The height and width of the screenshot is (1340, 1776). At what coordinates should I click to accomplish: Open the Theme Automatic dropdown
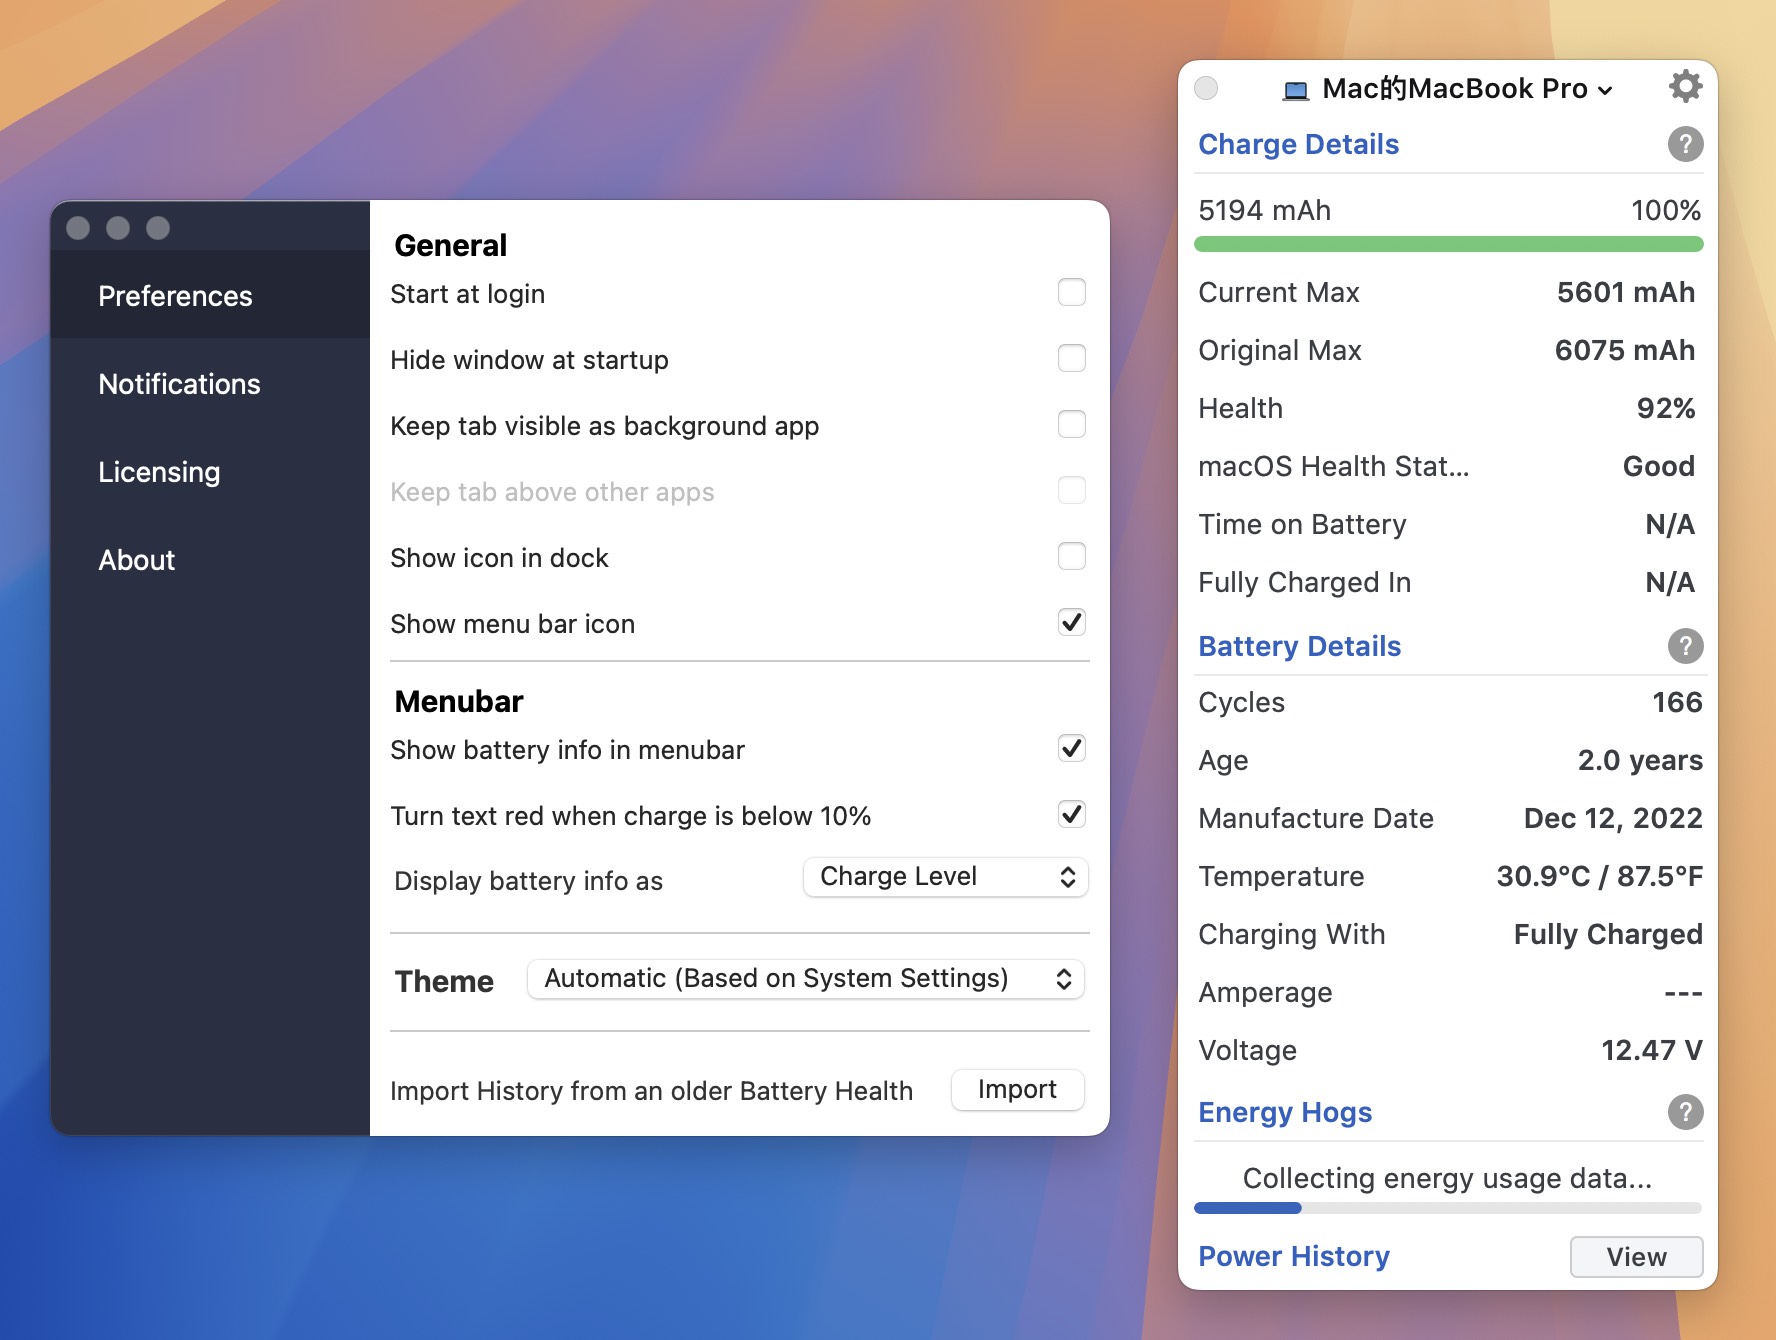point(805,979)
